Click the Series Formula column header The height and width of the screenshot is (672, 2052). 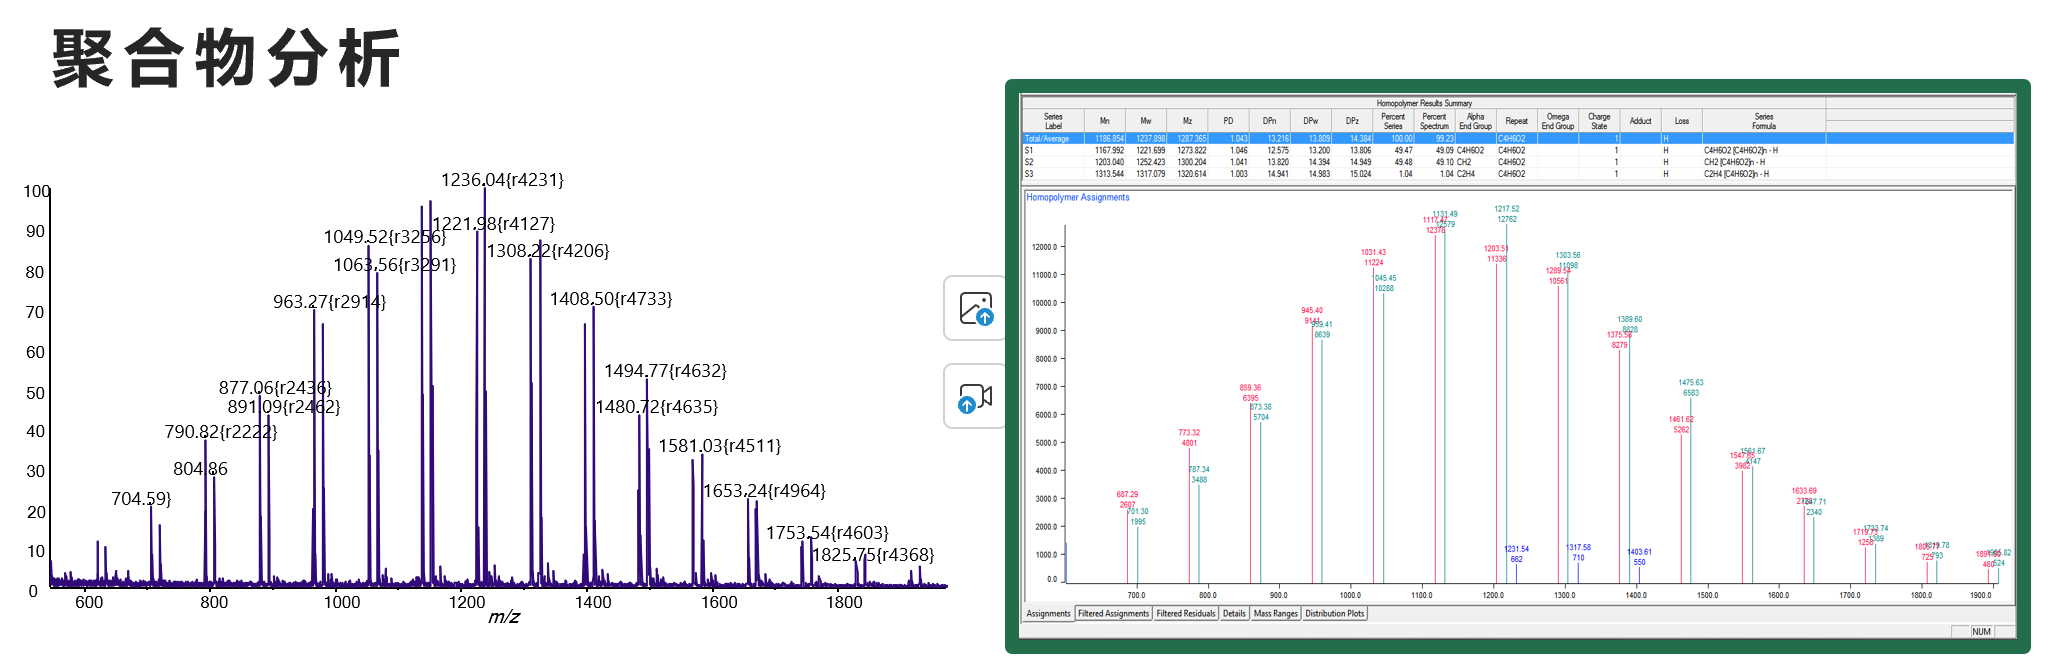(1763, 121)
